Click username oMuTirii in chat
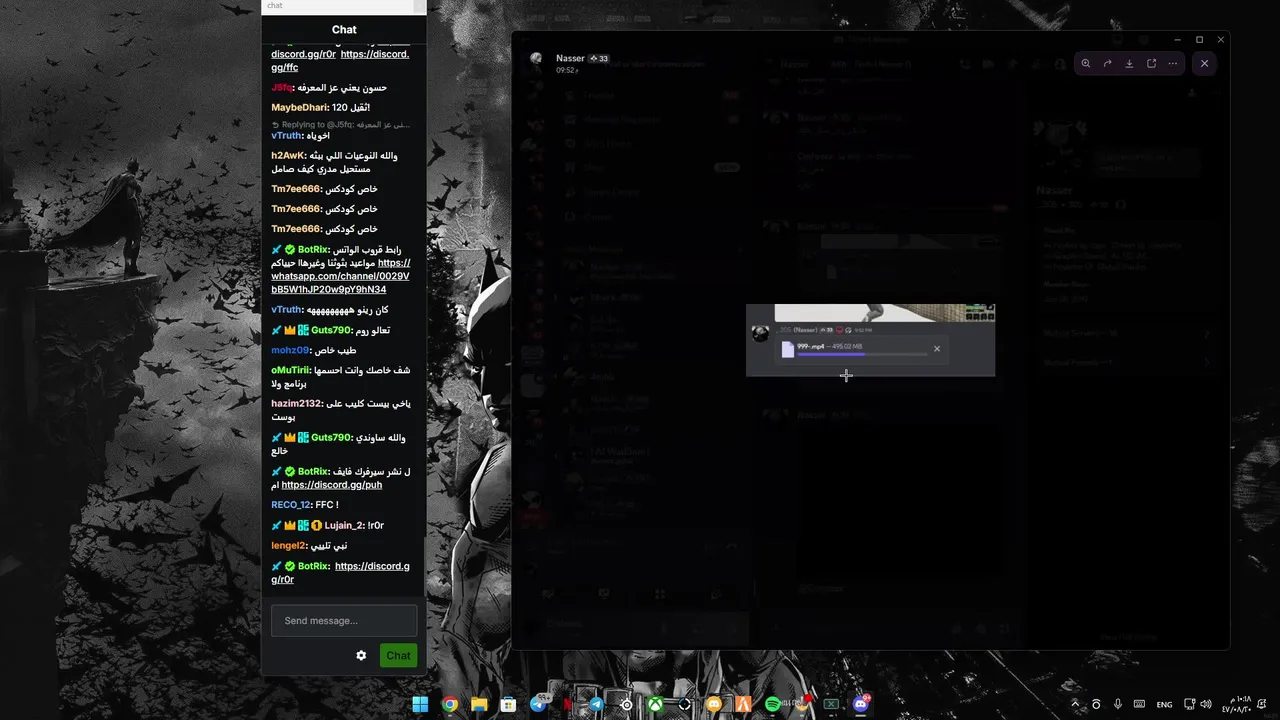This screenshot has height=720, width=1280. [x=291, y=371]
